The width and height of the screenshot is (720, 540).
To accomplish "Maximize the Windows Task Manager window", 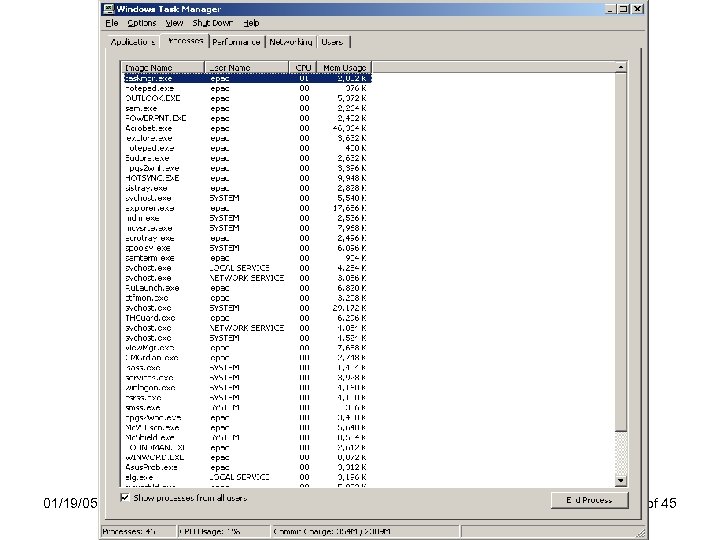I will [624, 9].
